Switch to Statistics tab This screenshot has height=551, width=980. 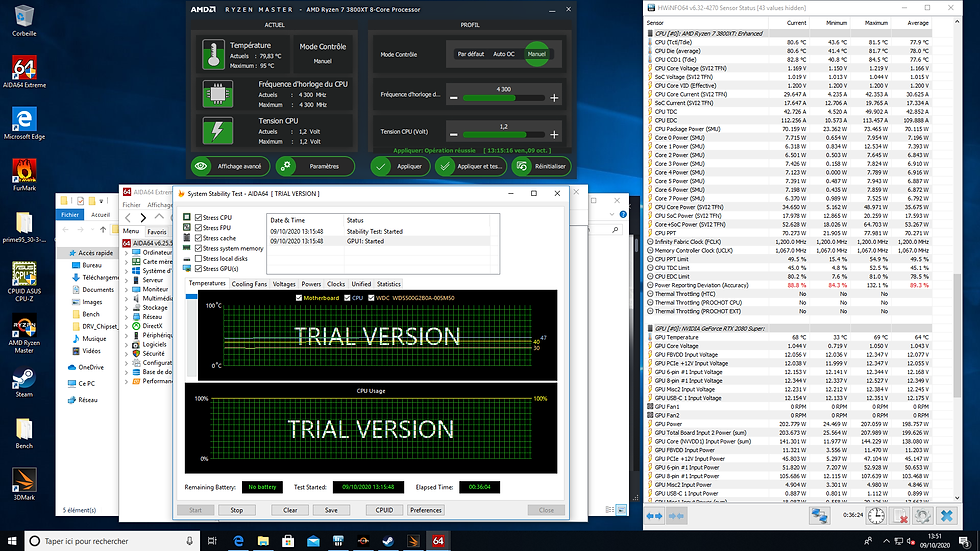tap(389, 284)
